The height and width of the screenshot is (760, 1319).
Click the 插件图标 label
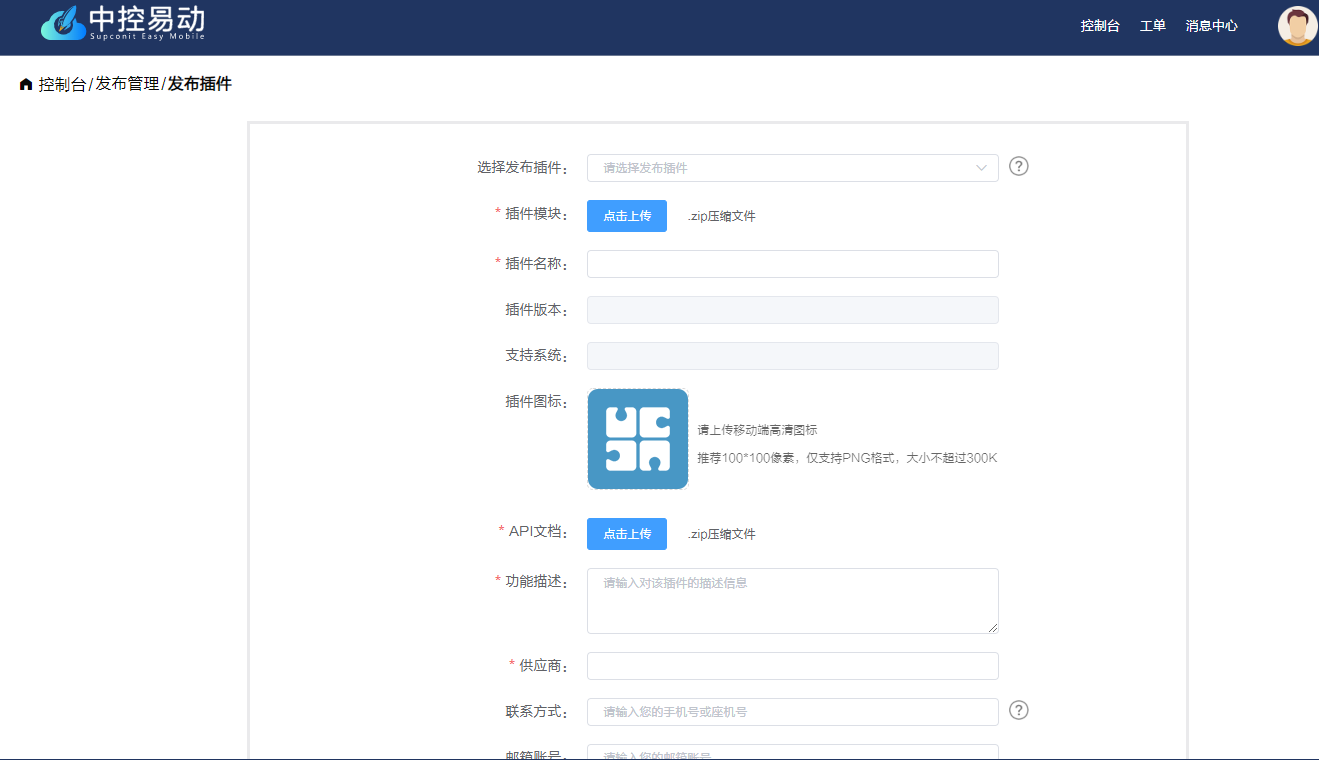tap(537, 402)
